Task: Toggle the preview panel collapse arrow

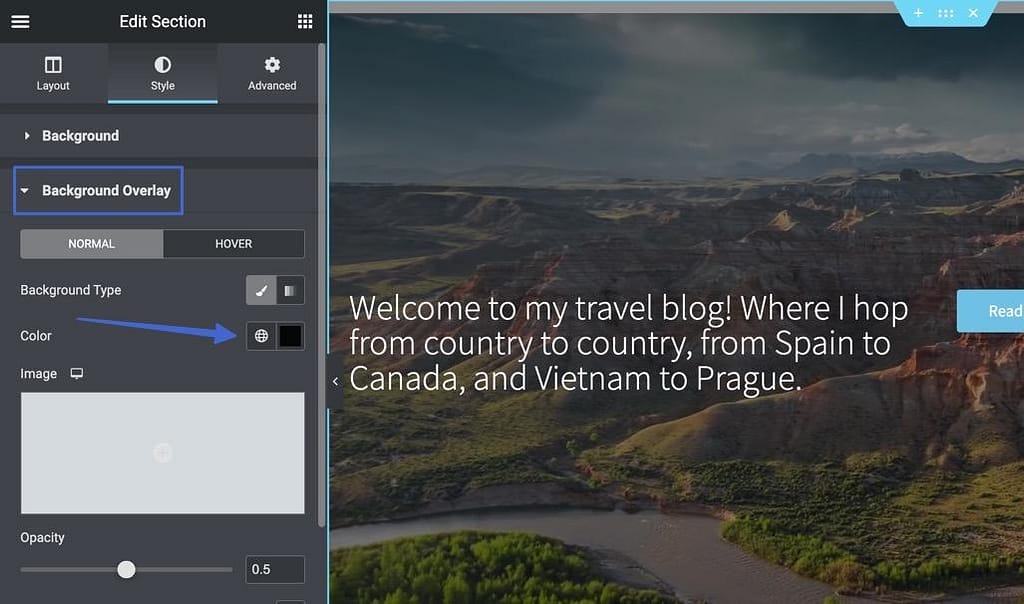Action: tap(335, 381)
